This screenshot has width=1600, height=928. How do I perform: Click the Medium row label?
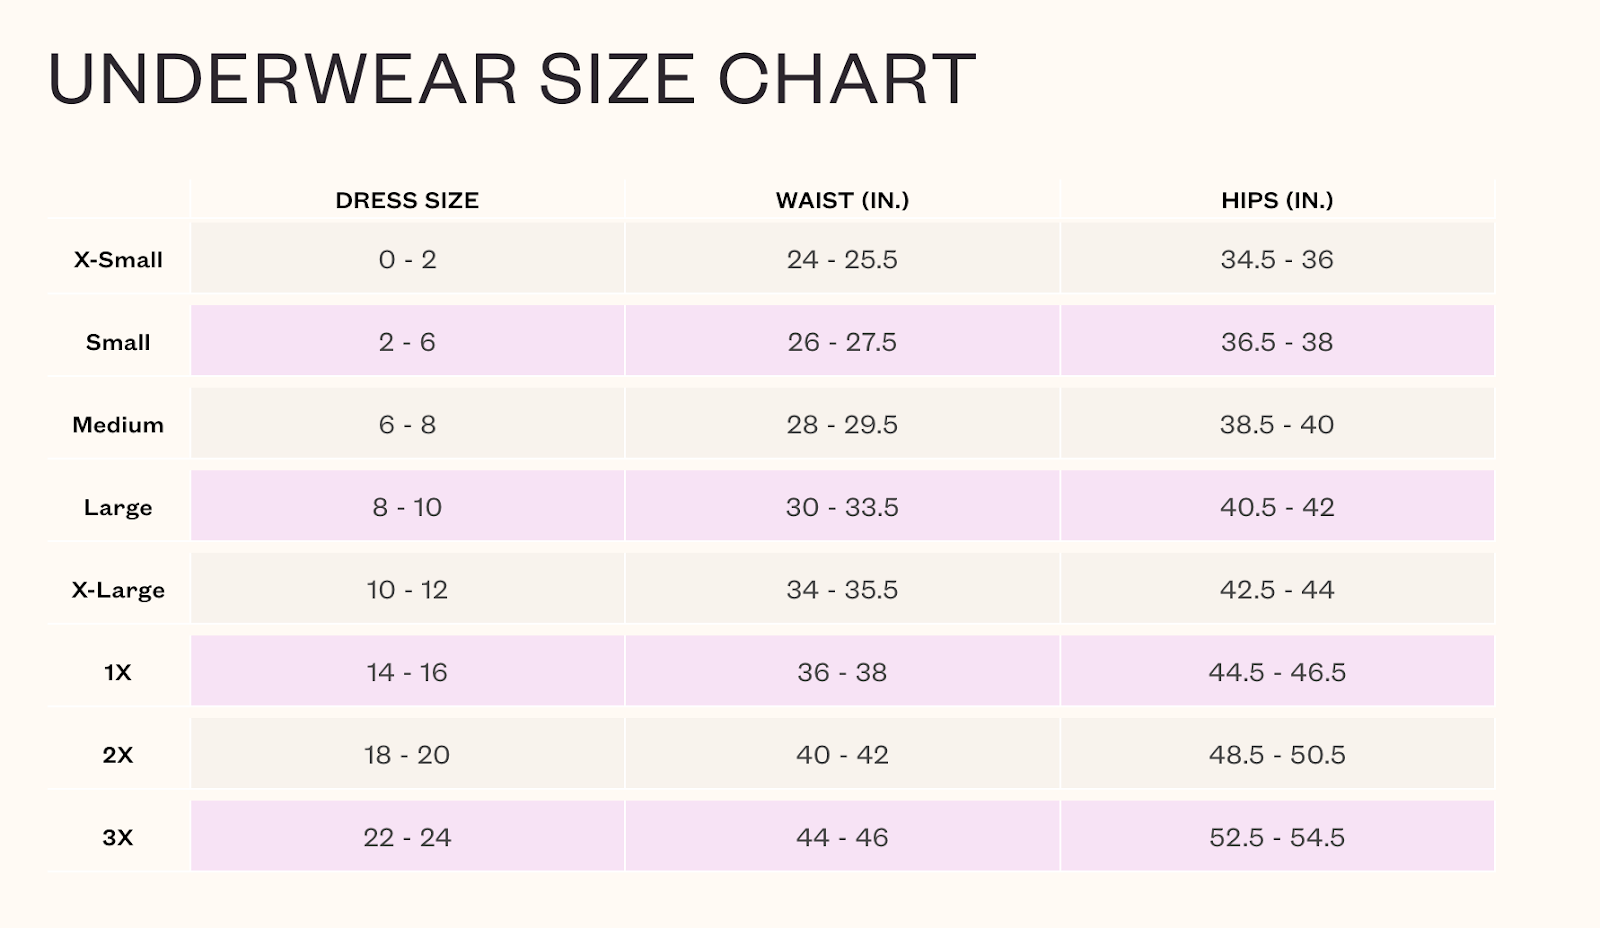118,425
